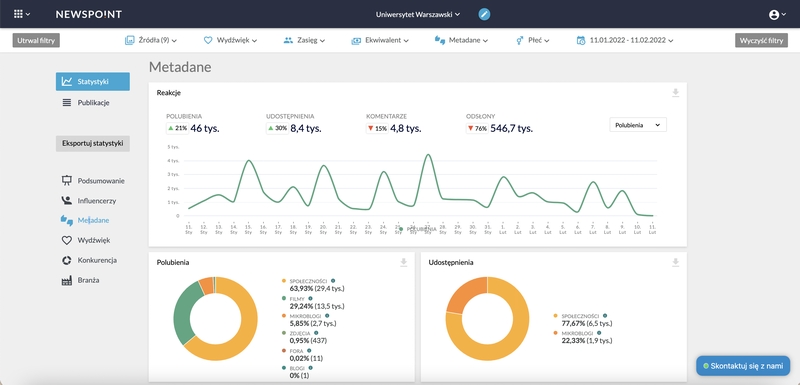Expand the date range 11.01.2022 - 11.02.2022
The height and width of the screenshot is (385, 800).
[x=625, y=40]
